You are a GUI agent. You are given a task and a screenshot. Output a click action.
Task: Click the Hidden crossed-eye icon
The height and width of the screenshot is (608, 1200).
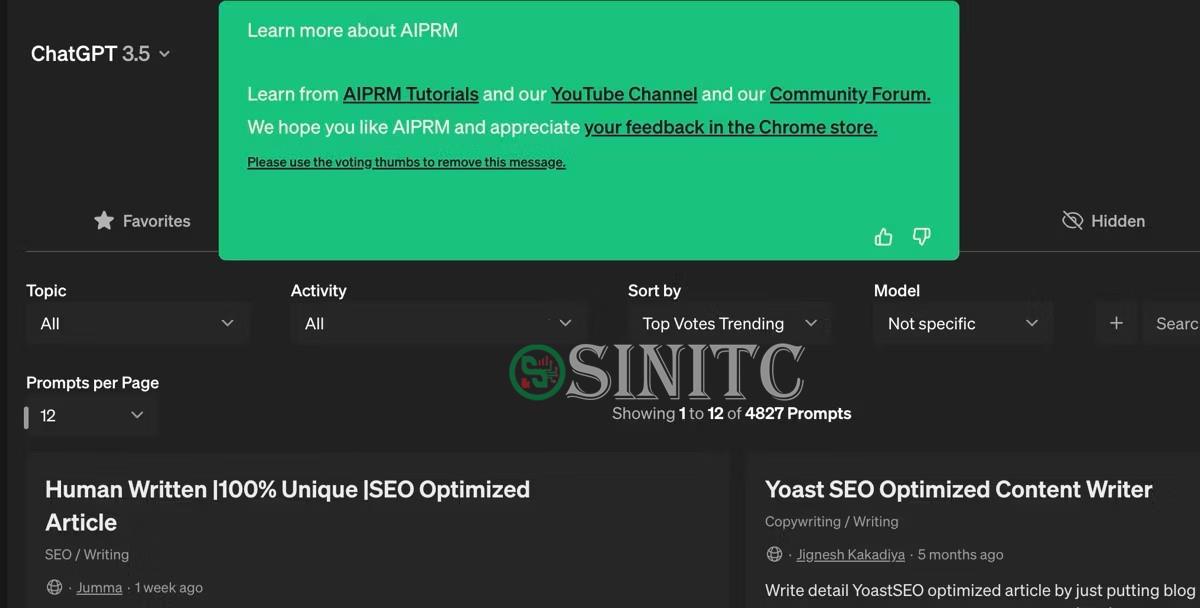1072,221
